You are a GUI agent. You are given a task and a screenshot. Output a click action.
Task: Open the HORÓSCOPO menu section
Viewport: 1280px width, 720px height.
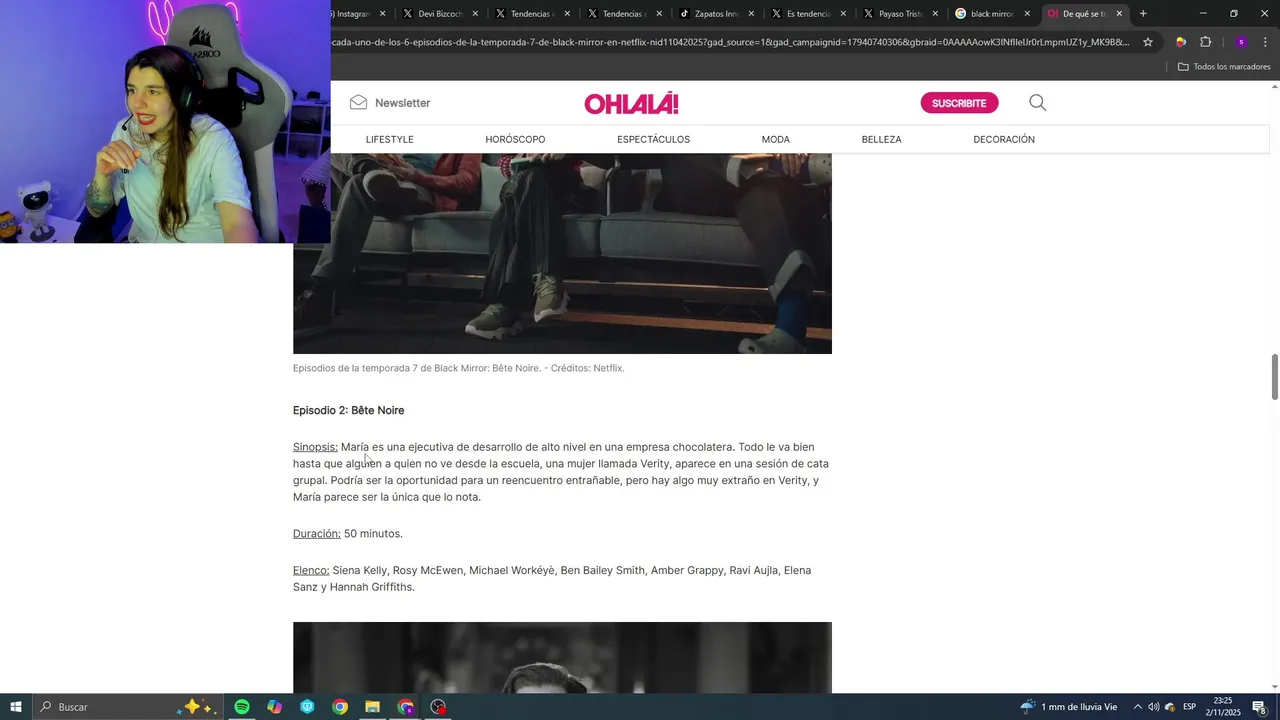(x=515, y=139)
